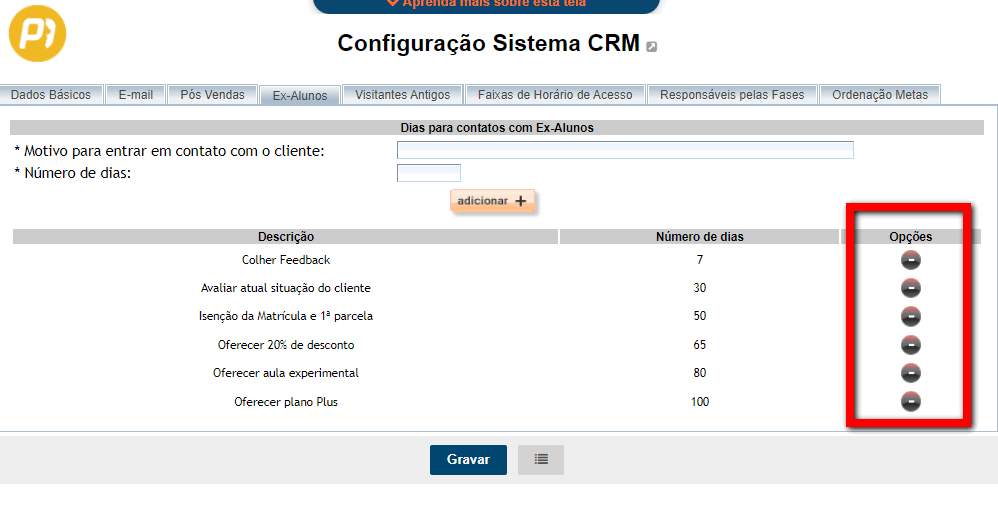
Task: Remove the Oferecer plano Plus row
Action: click(x=910, y=402)
